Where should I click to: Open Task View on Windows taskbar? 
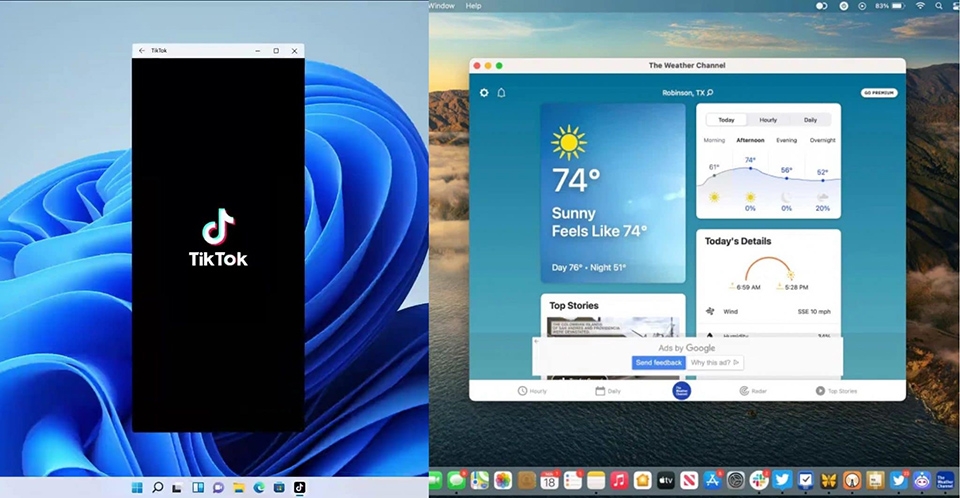(x=177, y=488)
